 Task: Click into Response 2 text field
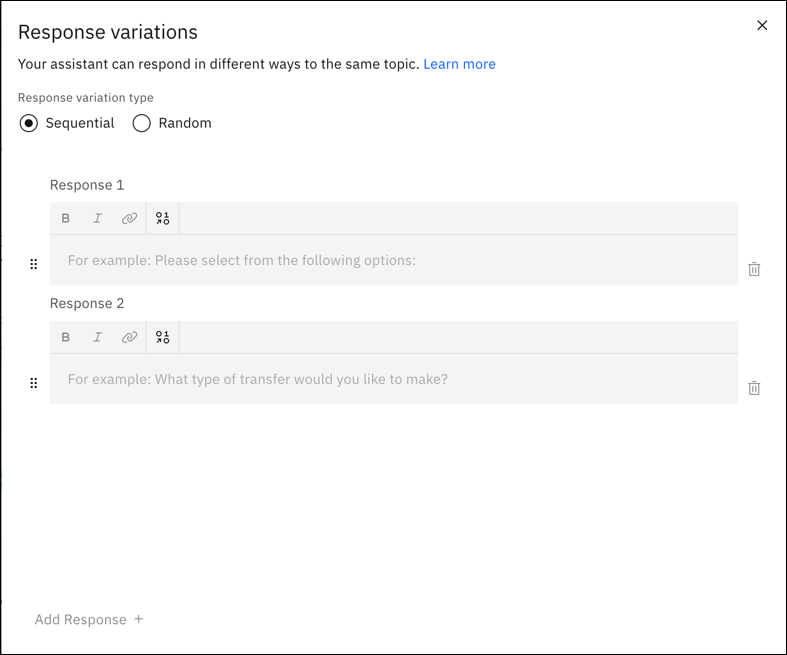pyautogui.click(x=394, y=380)
